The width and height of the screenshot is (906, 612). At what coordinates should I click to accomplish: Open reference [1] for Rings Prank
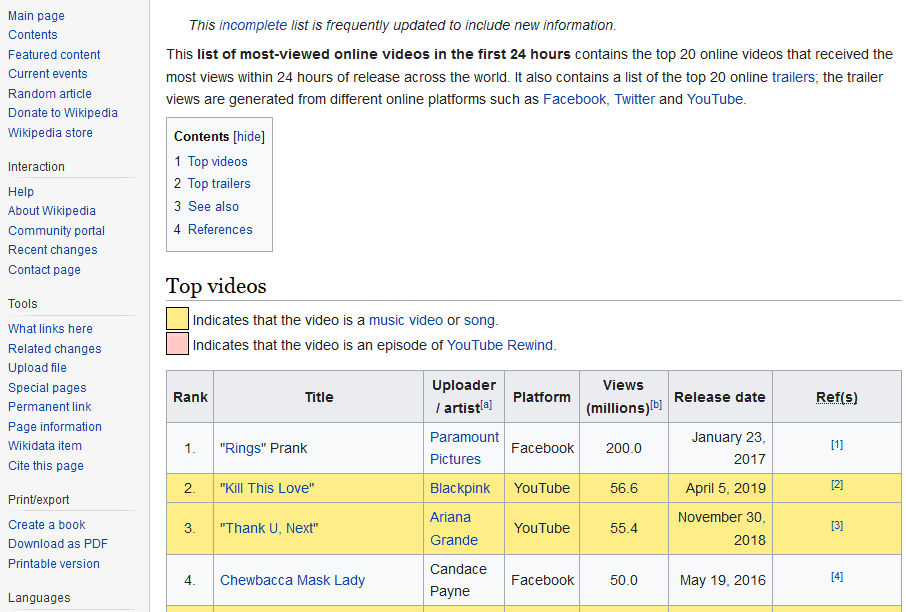point(837,444)
